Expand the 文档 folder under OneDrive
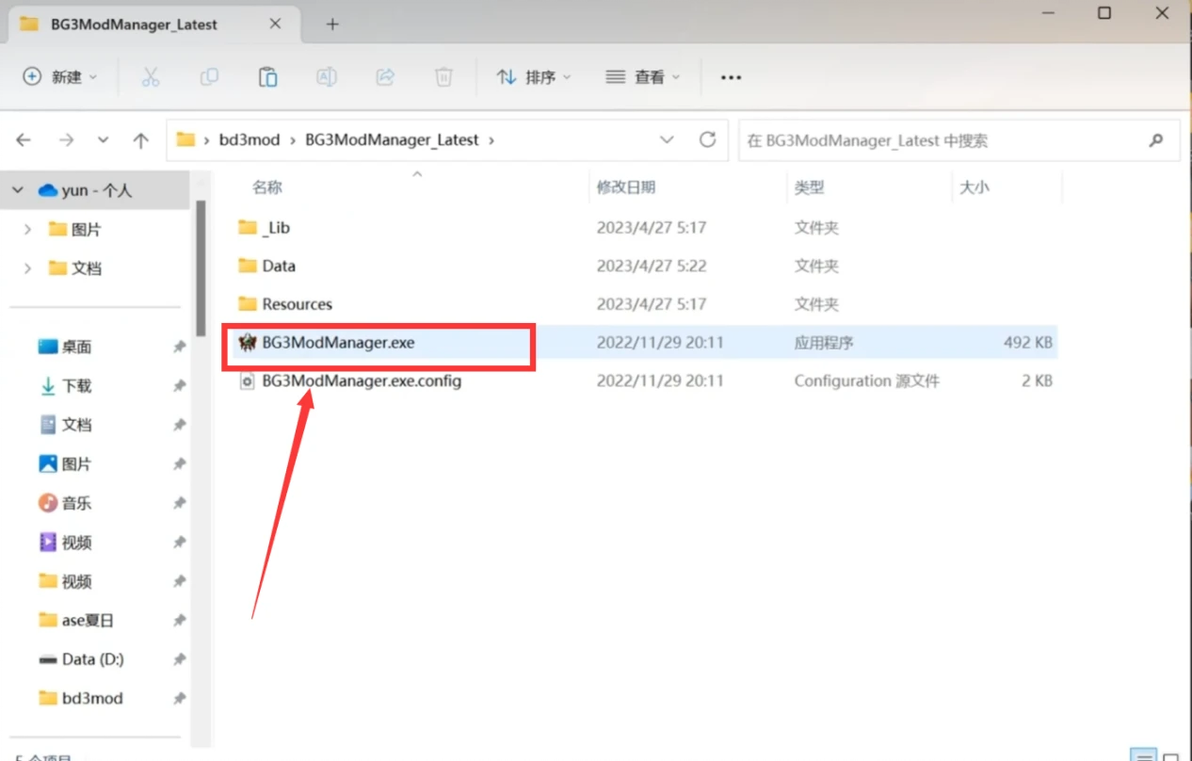 point(27,268)
